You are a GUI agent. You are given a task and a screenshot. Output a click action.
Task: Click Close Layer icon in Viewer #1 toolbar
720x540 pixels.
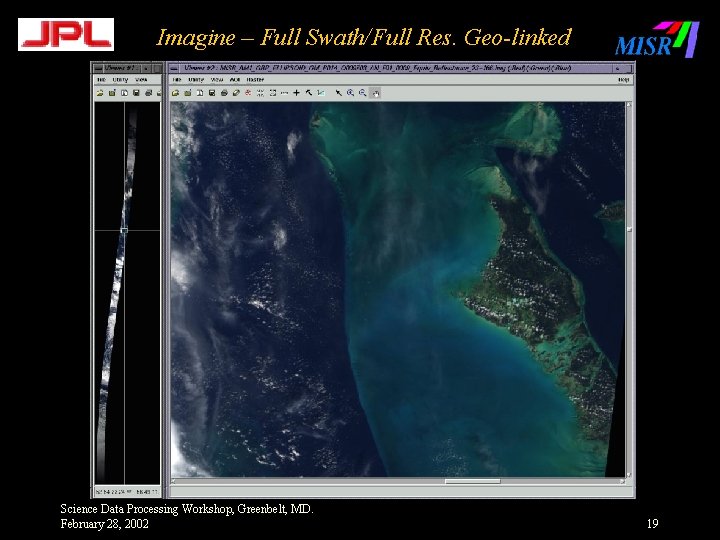coord(112,93)
